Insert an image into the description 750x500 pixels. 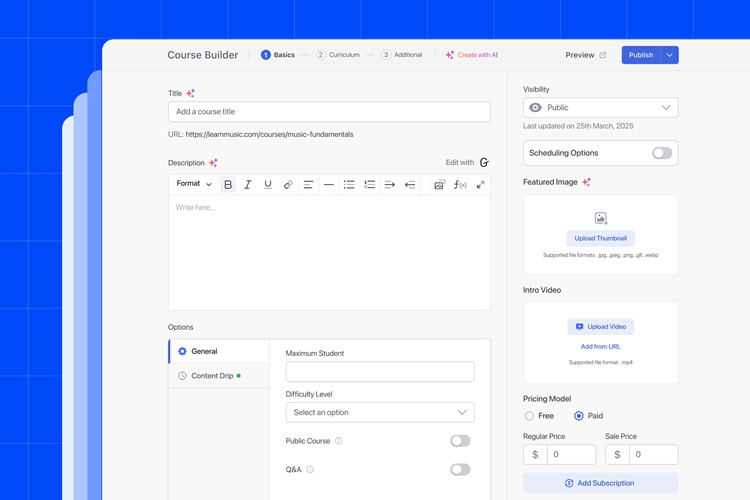click(x=439, y=185)
